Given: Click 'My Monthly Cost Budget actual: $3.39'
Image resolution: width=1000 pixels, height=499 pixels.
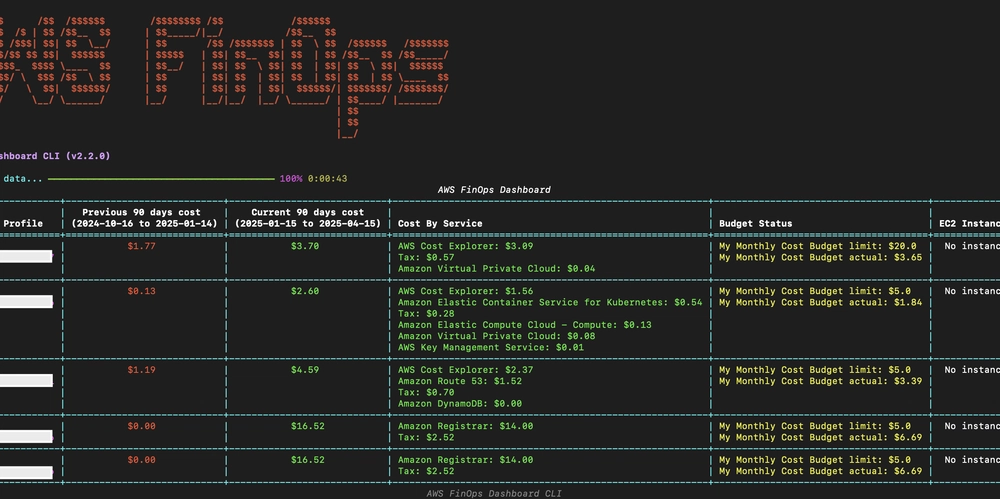Looking at the screenshot, I should 820,381.
